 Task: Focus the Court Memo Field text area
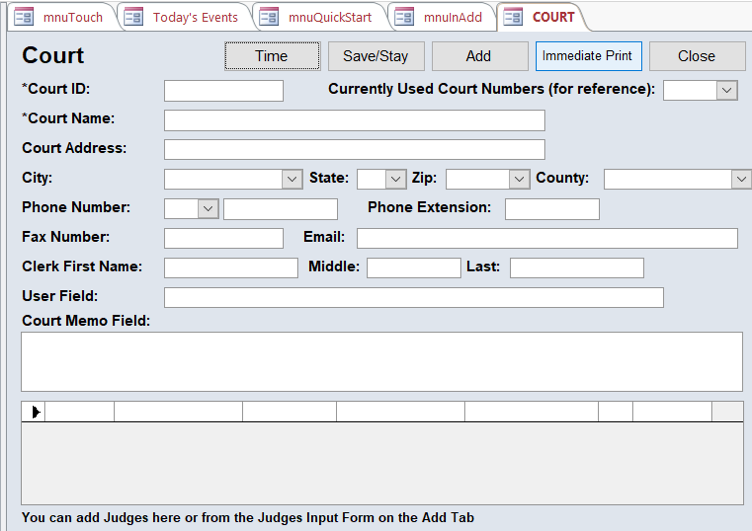[x=381, y=361]
